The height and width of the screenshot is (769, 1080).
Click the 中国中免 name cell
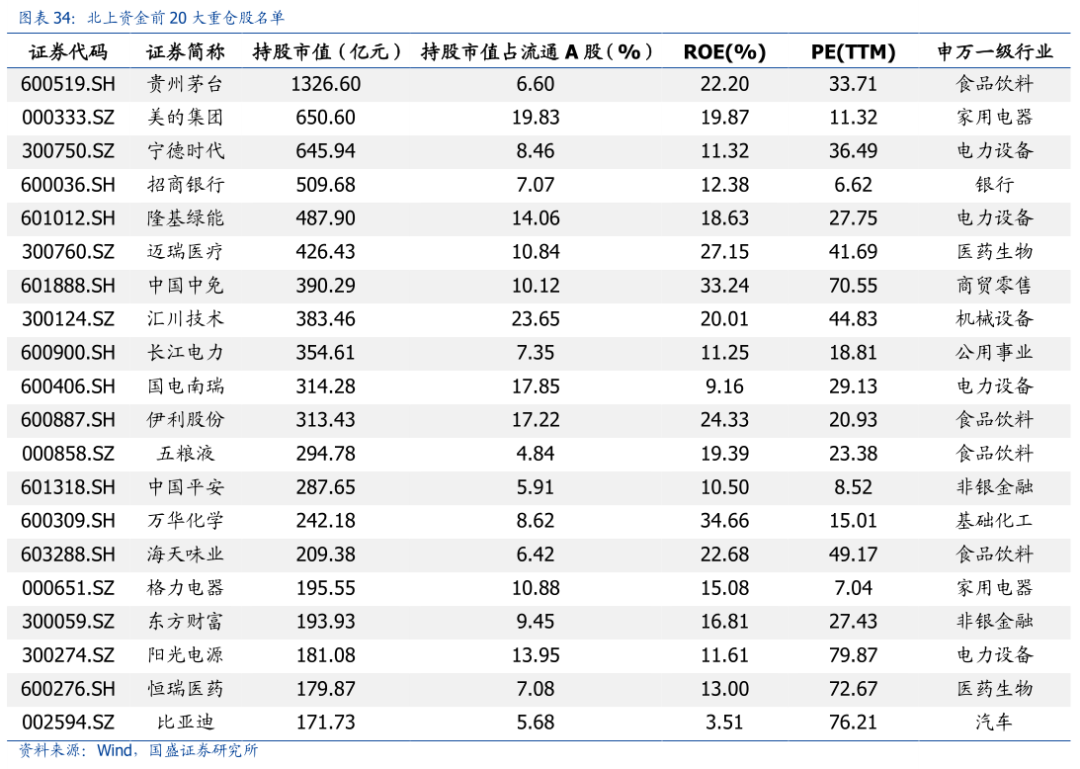pyautogui.click(x=185, y=285)
